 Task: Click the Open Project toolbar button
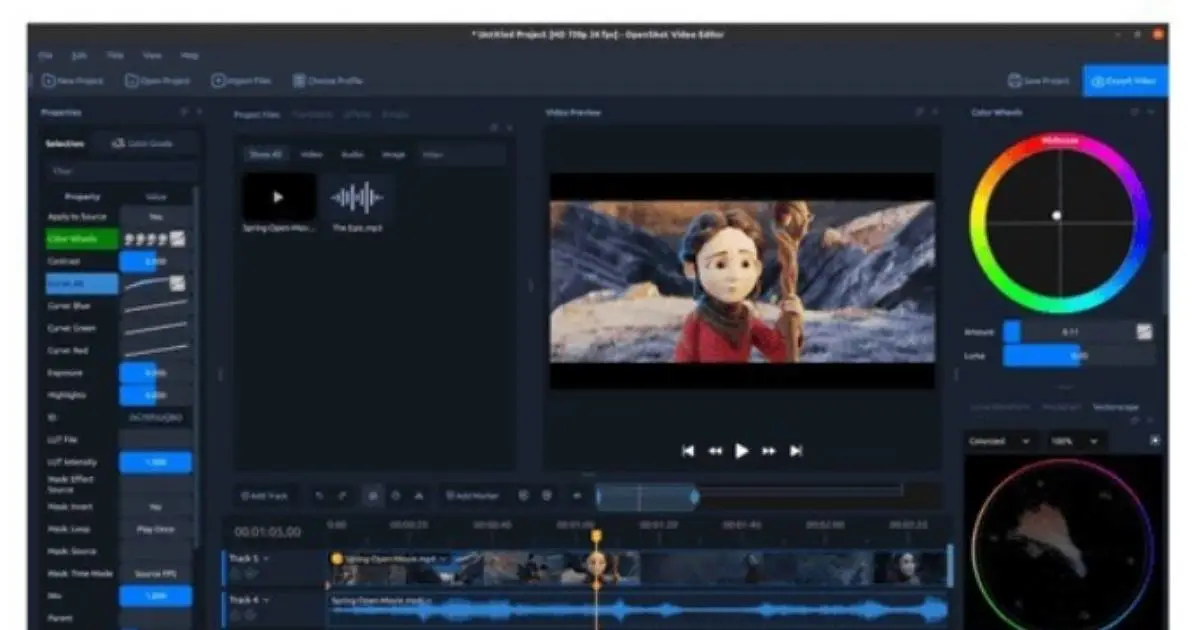pos(158,81)
